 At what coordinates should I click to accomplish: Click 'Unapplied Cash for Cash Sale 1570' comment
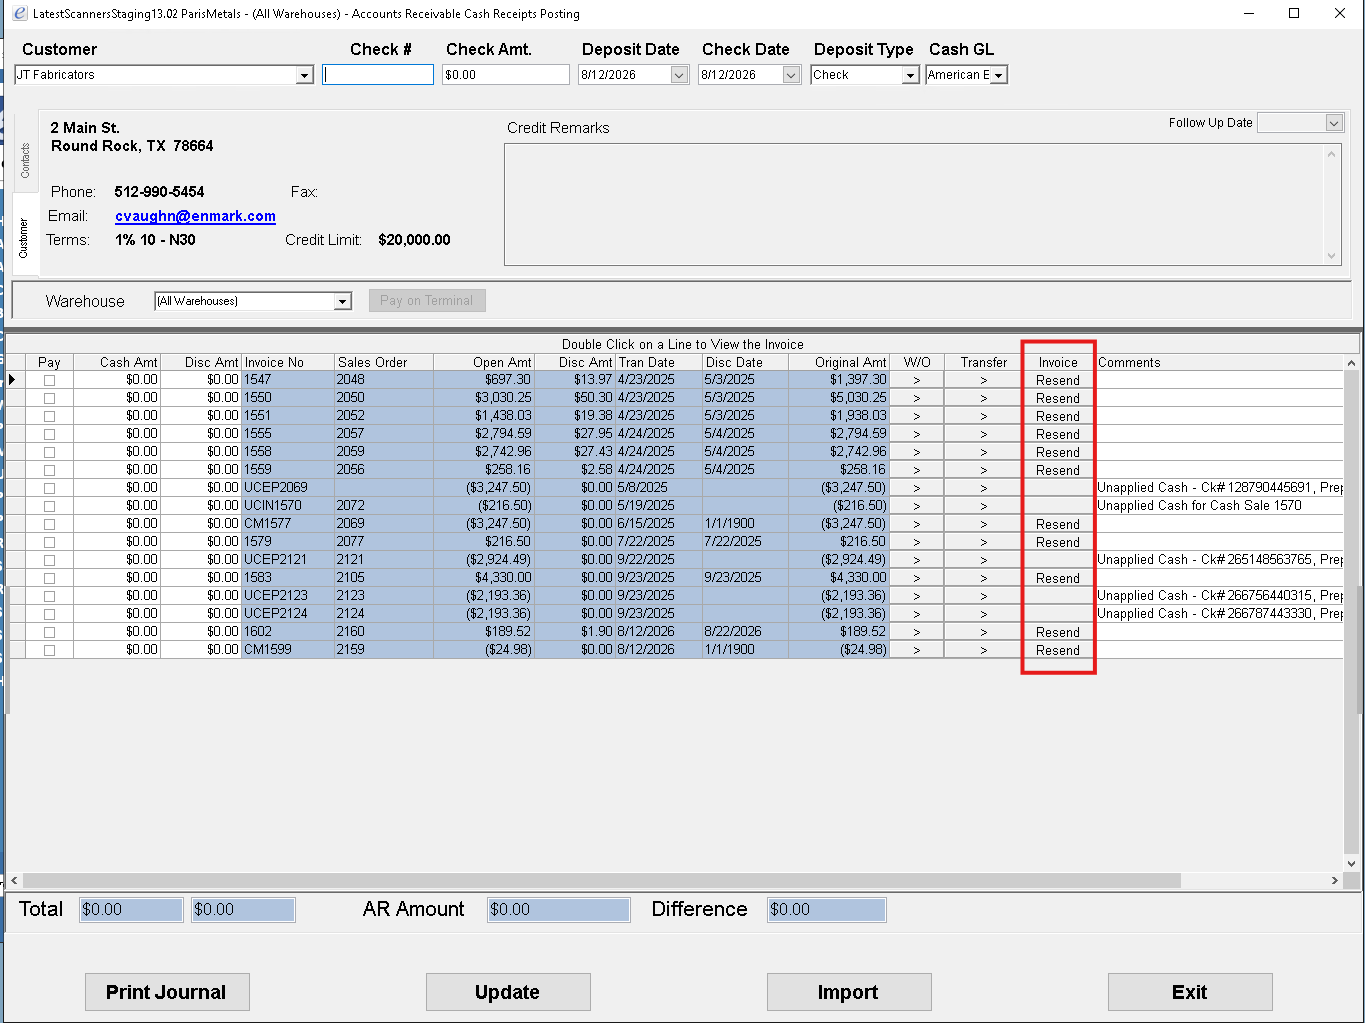pyautogui.click(x=1200, y=506)
